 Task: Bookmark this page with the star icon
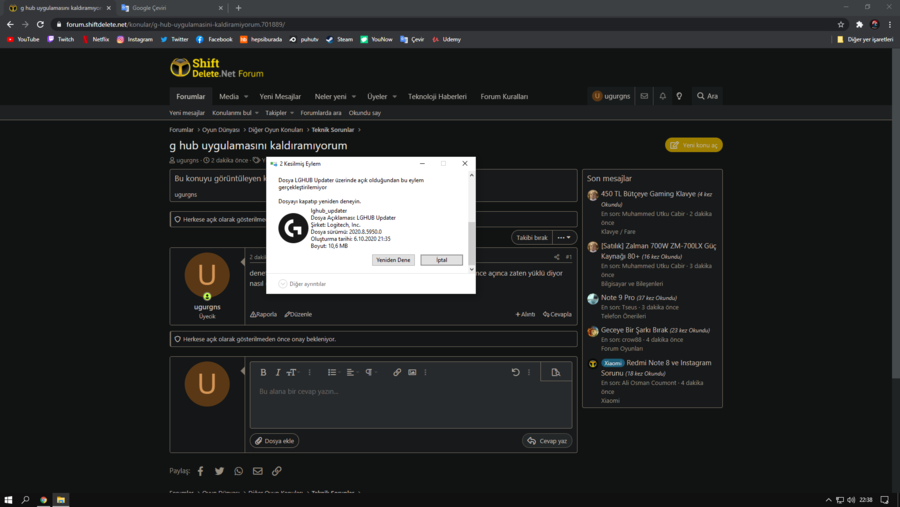tap(841, 24)
